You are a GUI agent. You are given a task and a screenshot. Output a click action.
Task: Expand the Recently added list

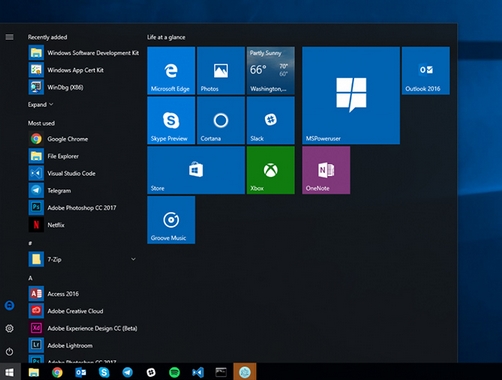40,105
